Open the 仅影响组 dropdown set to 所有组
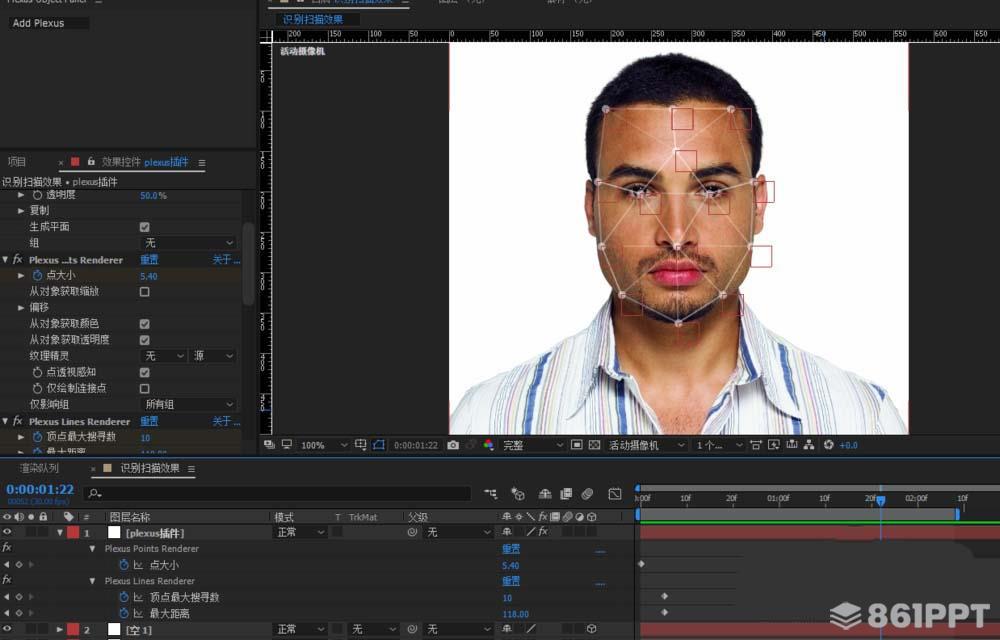 (x=188, y=404)
